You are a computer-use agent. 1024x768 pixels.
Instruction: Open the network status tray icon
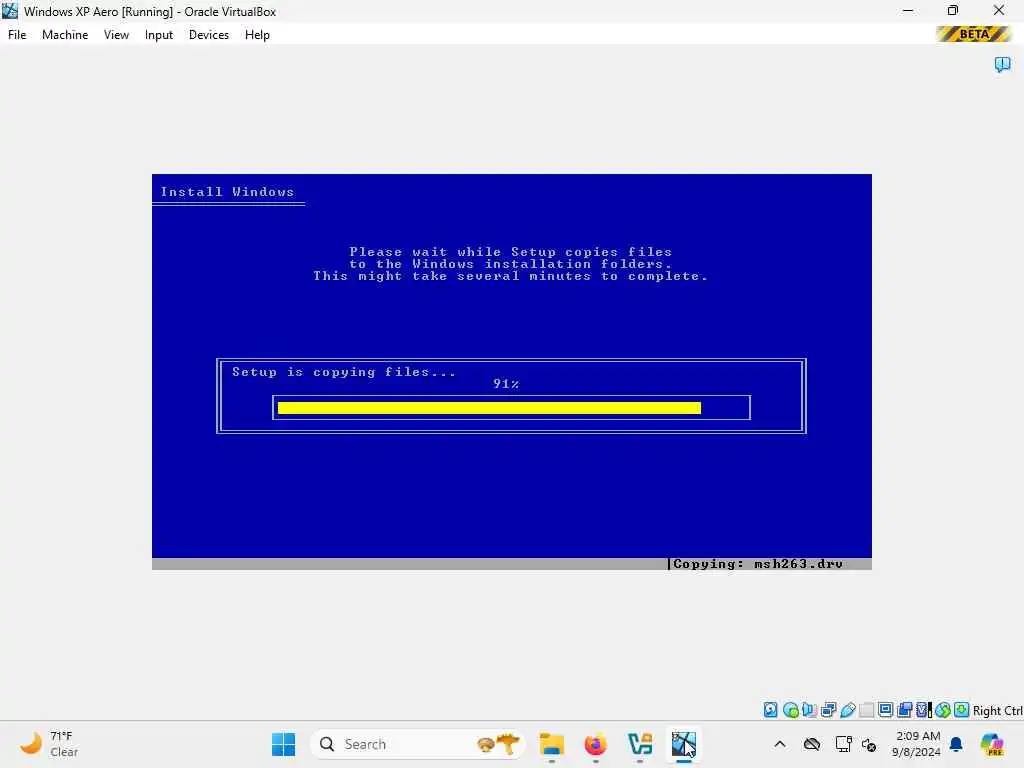[843, 744]
